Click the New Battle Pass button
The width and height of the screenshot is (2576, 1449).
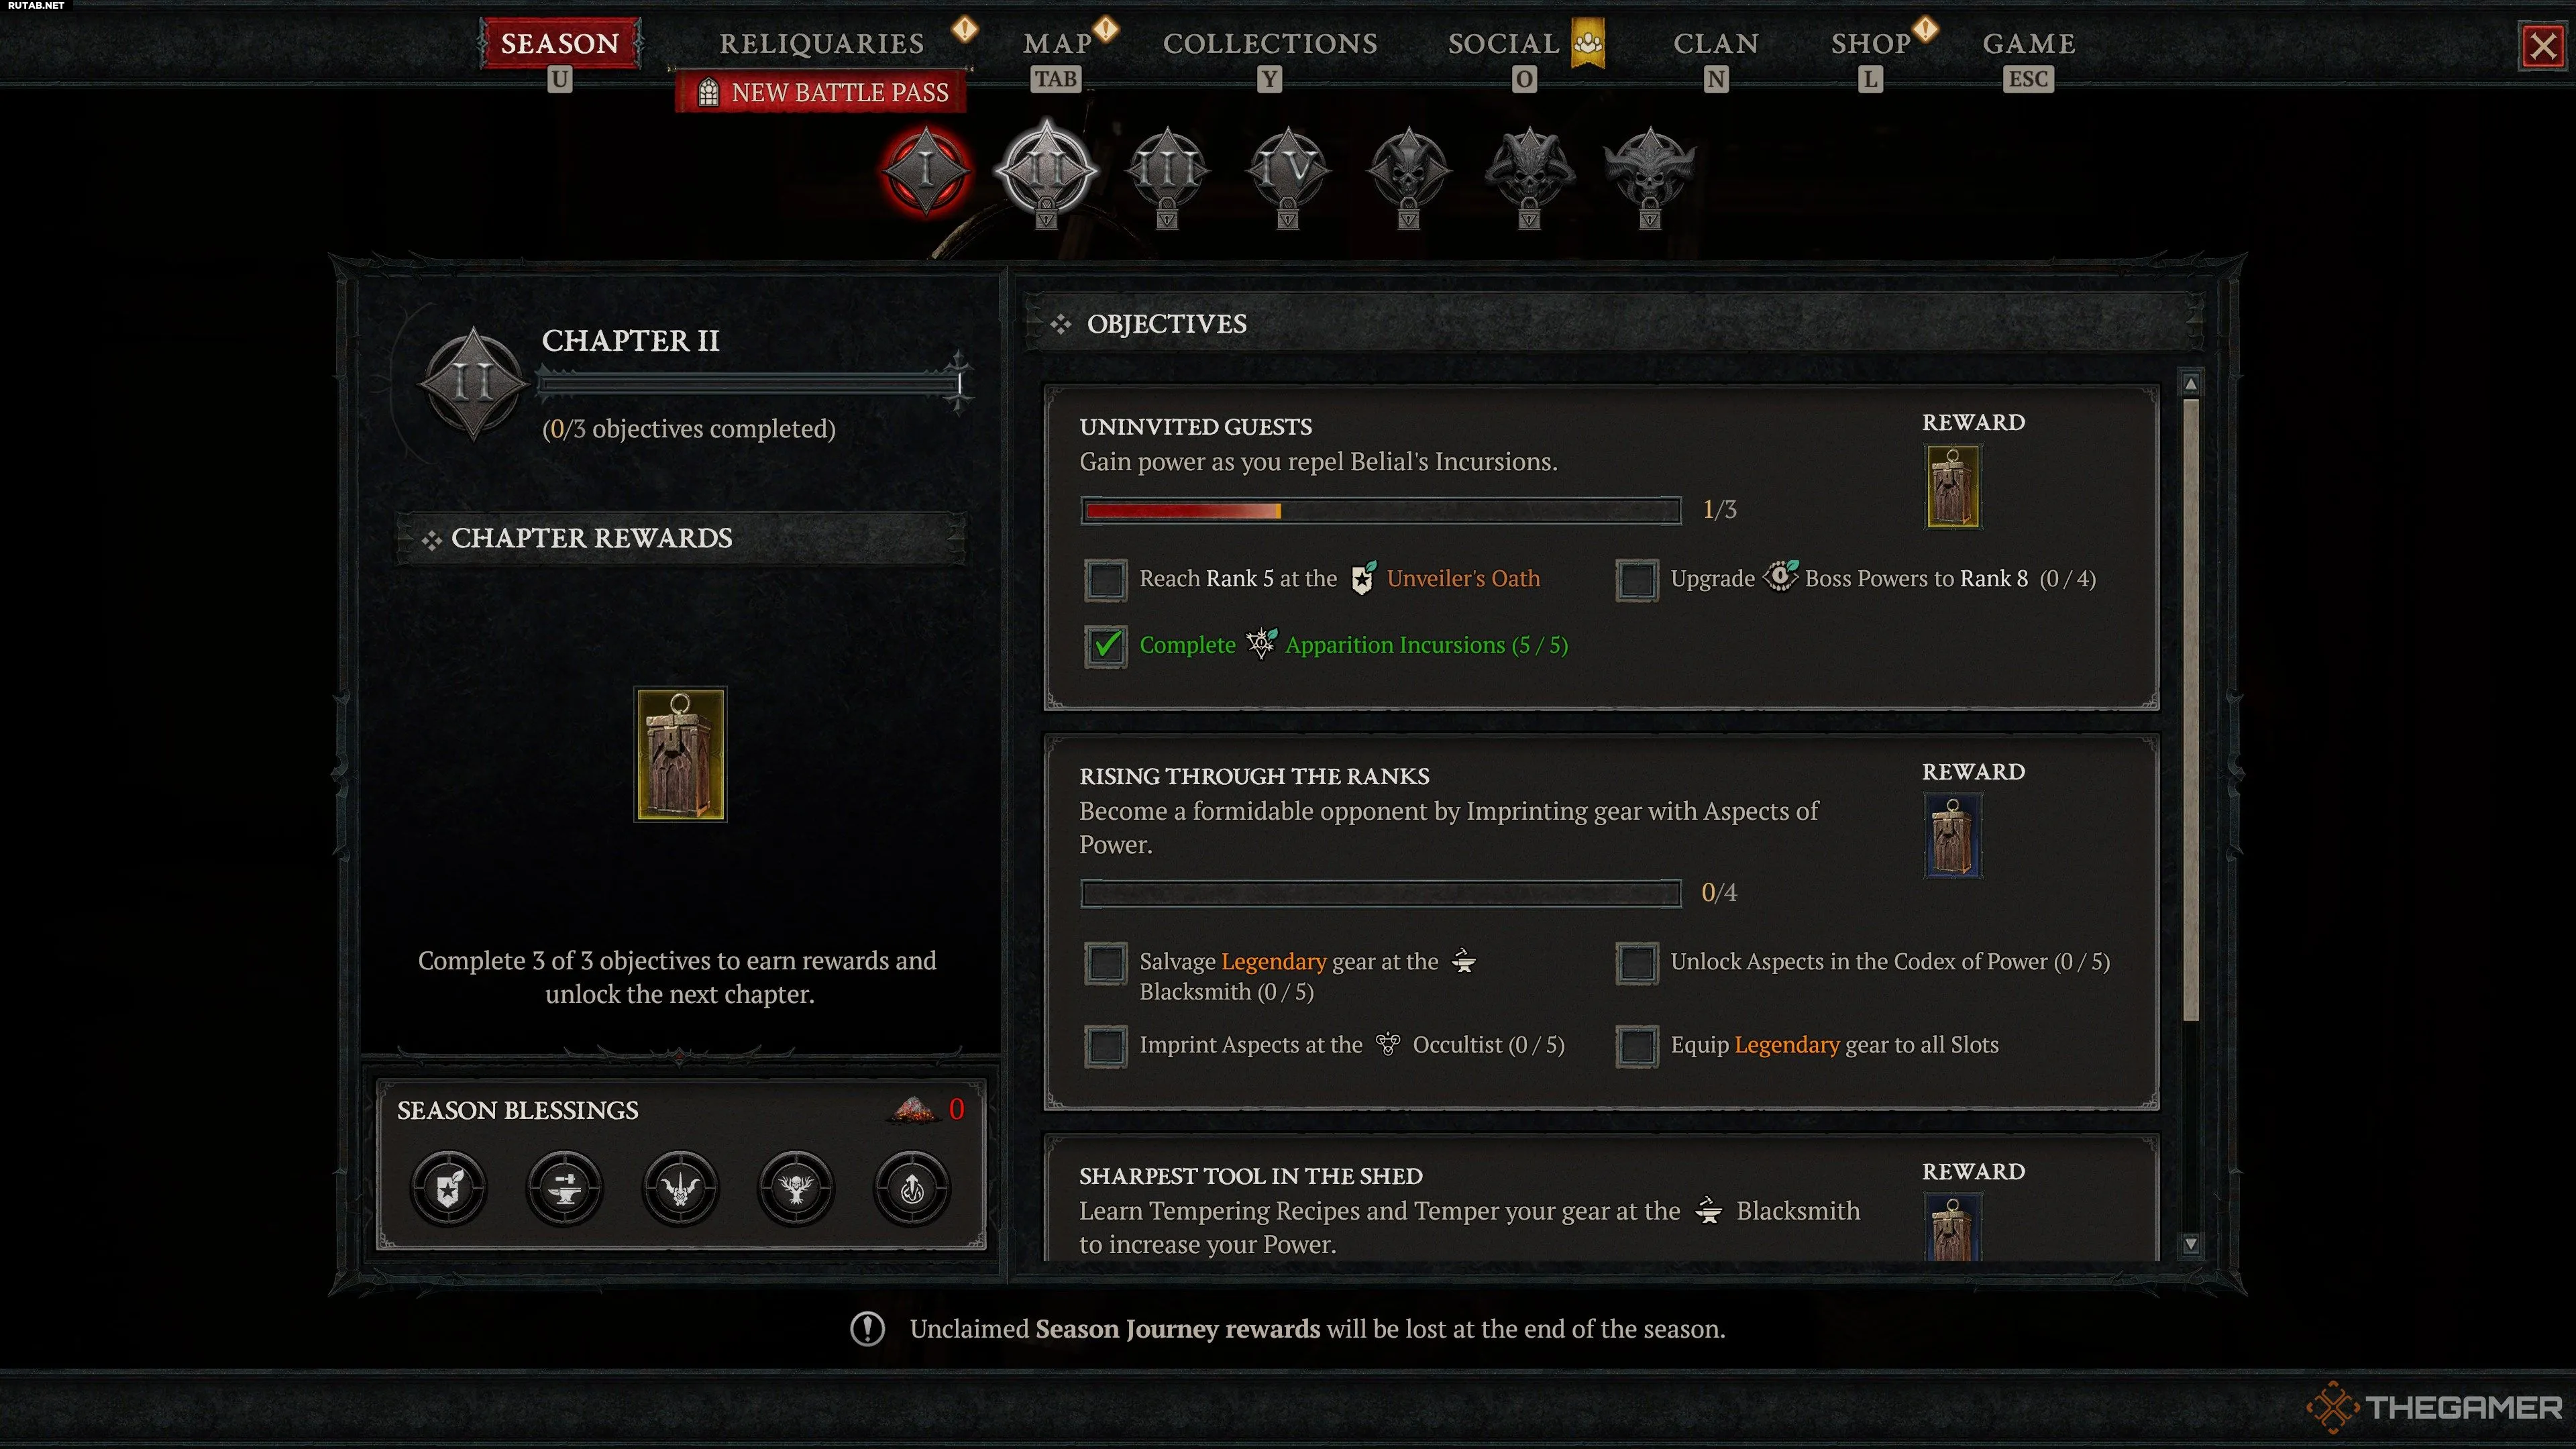tap(822, 93)
